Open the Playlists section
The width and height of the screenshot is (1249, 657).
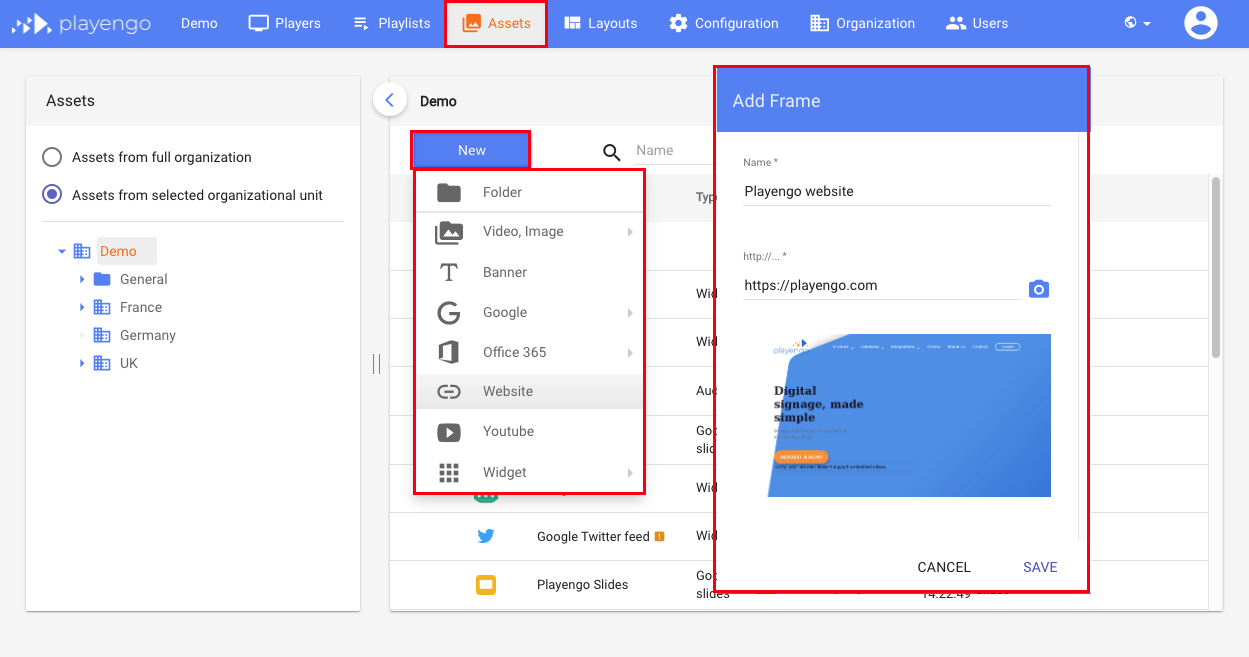click(x=391, y=23)
